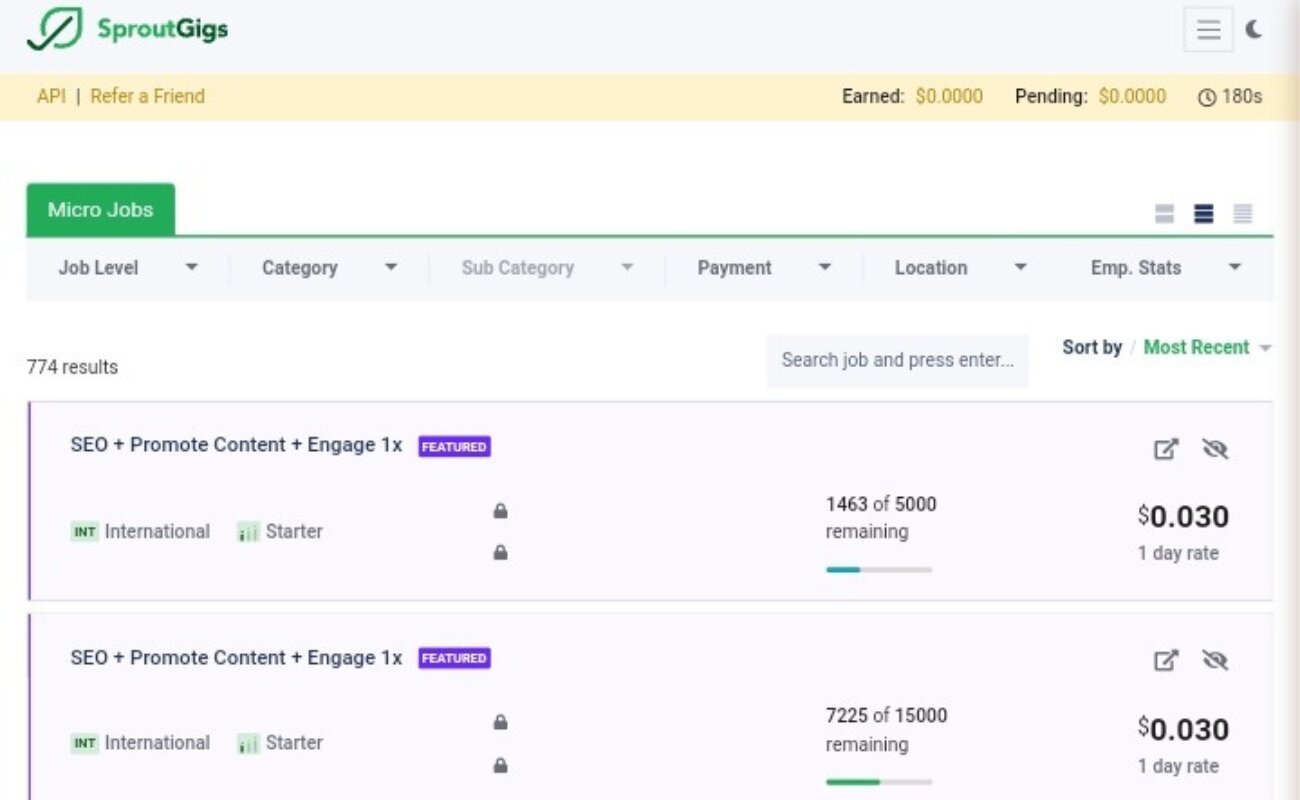Click upper lock icon in second job

500,722
